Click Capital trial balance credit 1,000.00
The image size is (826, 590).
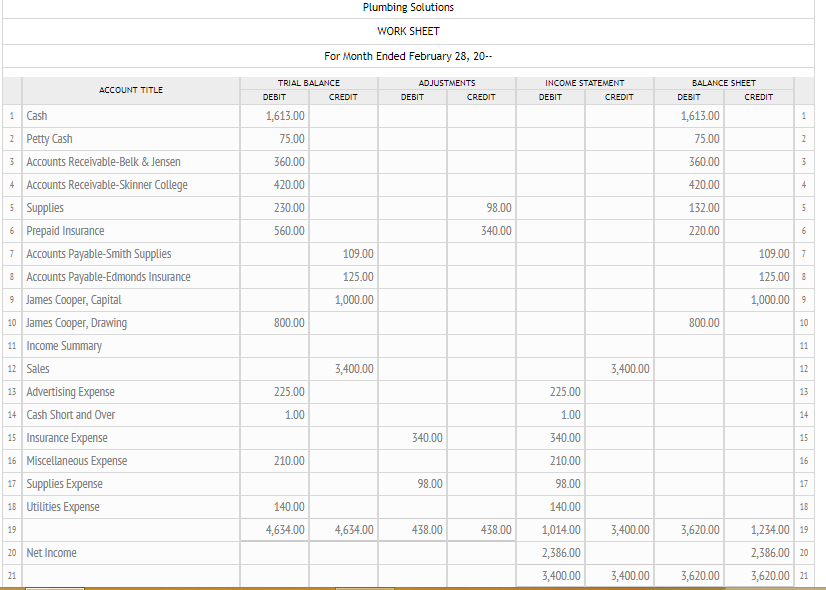coord(343,300)
